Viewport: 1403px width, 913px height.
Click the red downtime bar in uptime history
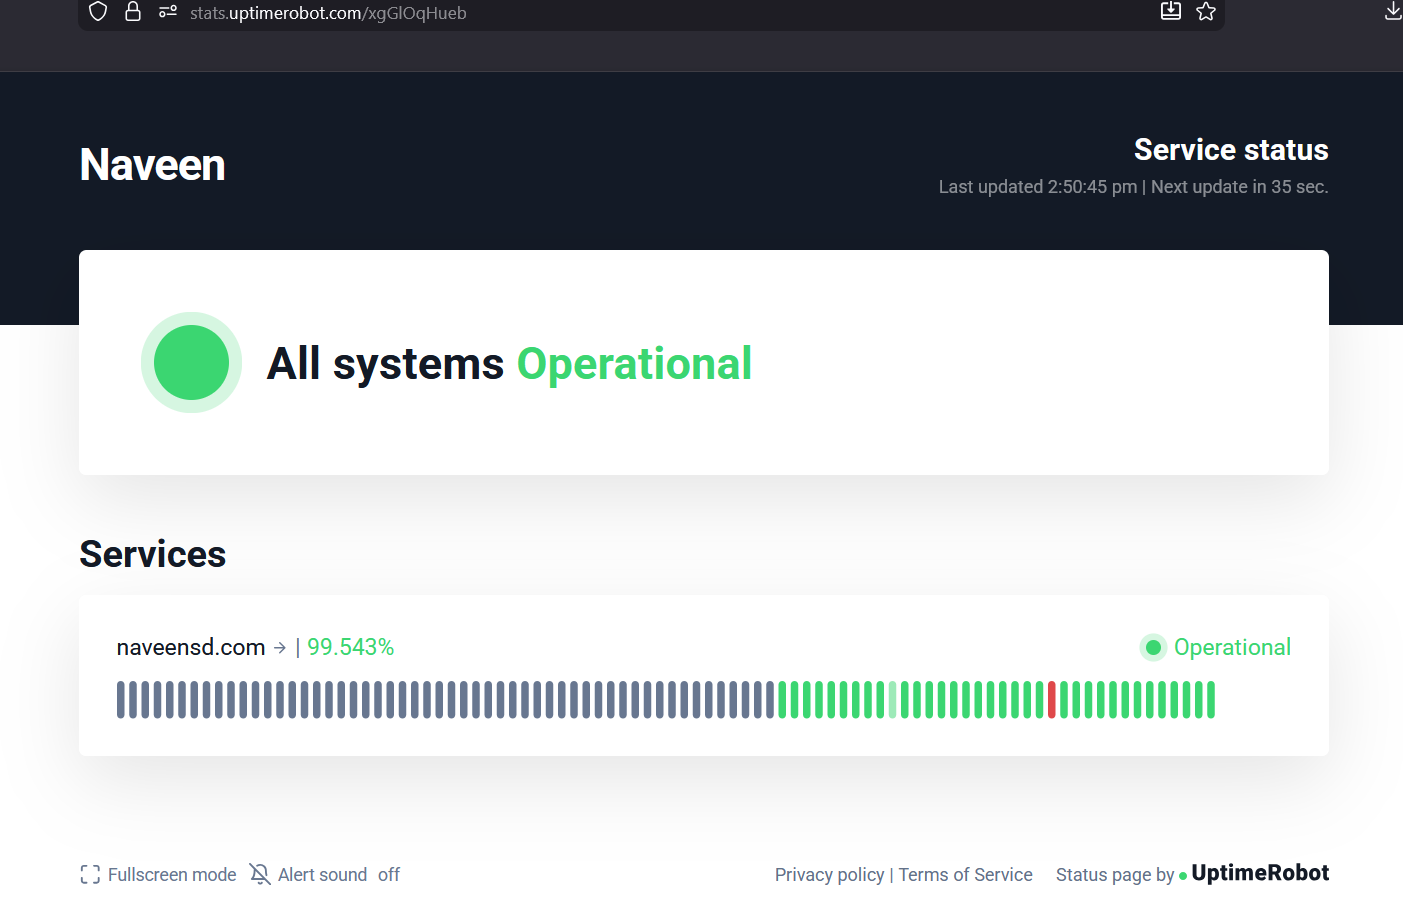coord(1052,700)
